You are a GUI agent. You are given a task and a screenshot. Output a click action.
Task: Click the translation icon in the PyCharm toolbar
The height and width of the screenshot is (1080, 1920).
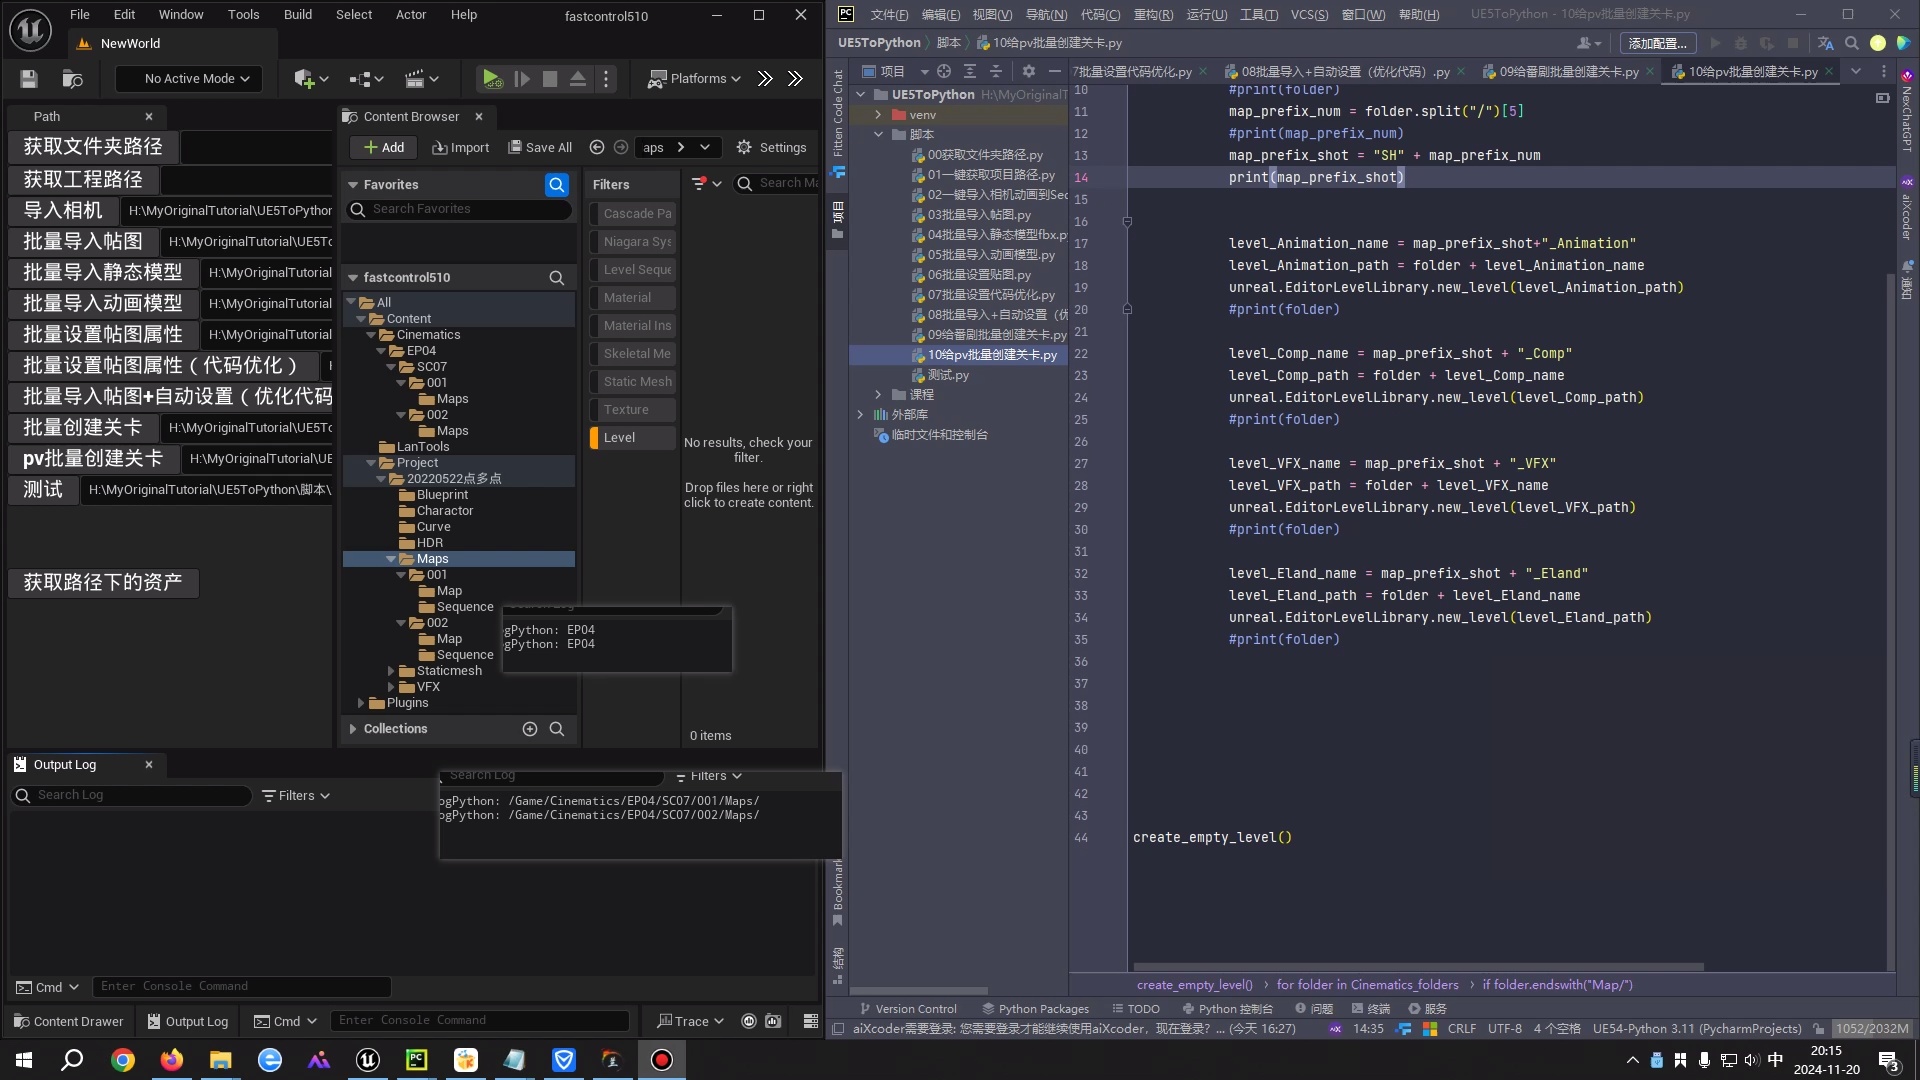1825,44
